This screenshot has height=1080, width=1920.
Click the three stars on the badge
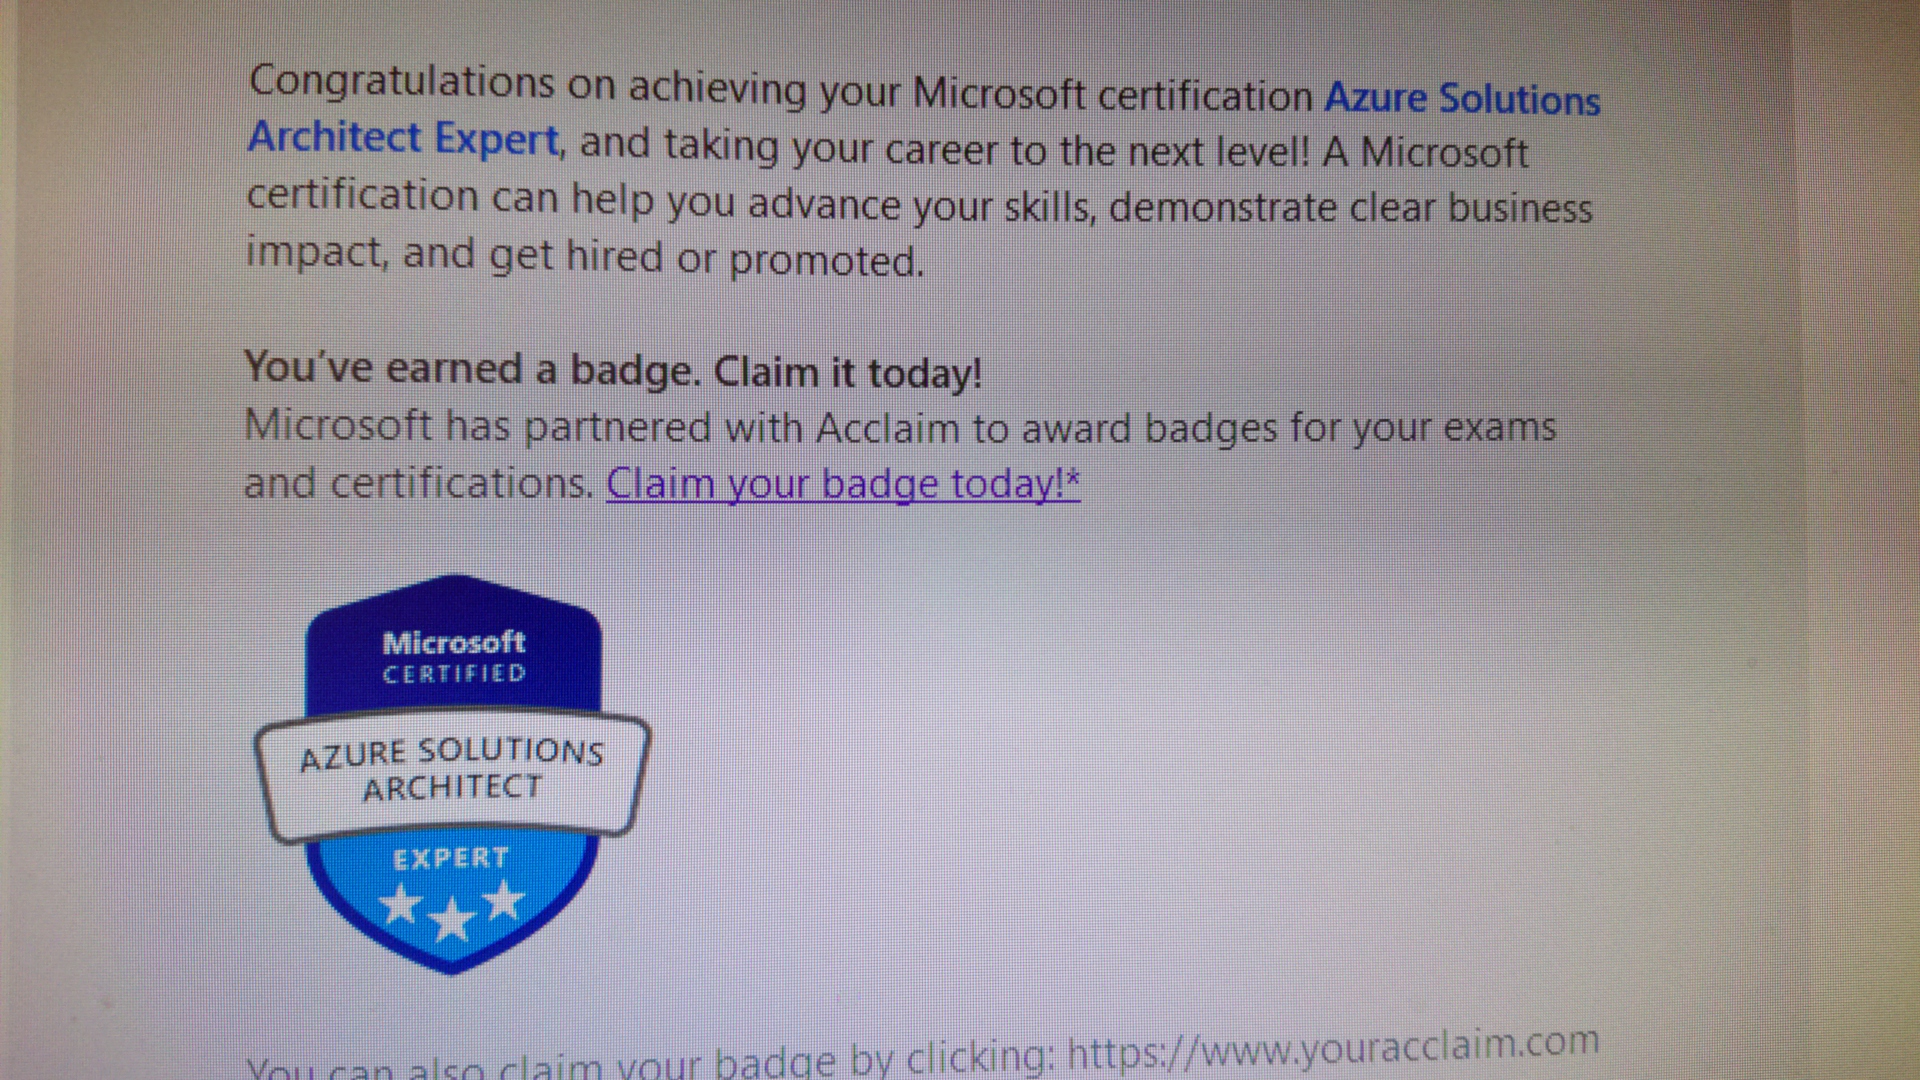click(x=452, y=909)
